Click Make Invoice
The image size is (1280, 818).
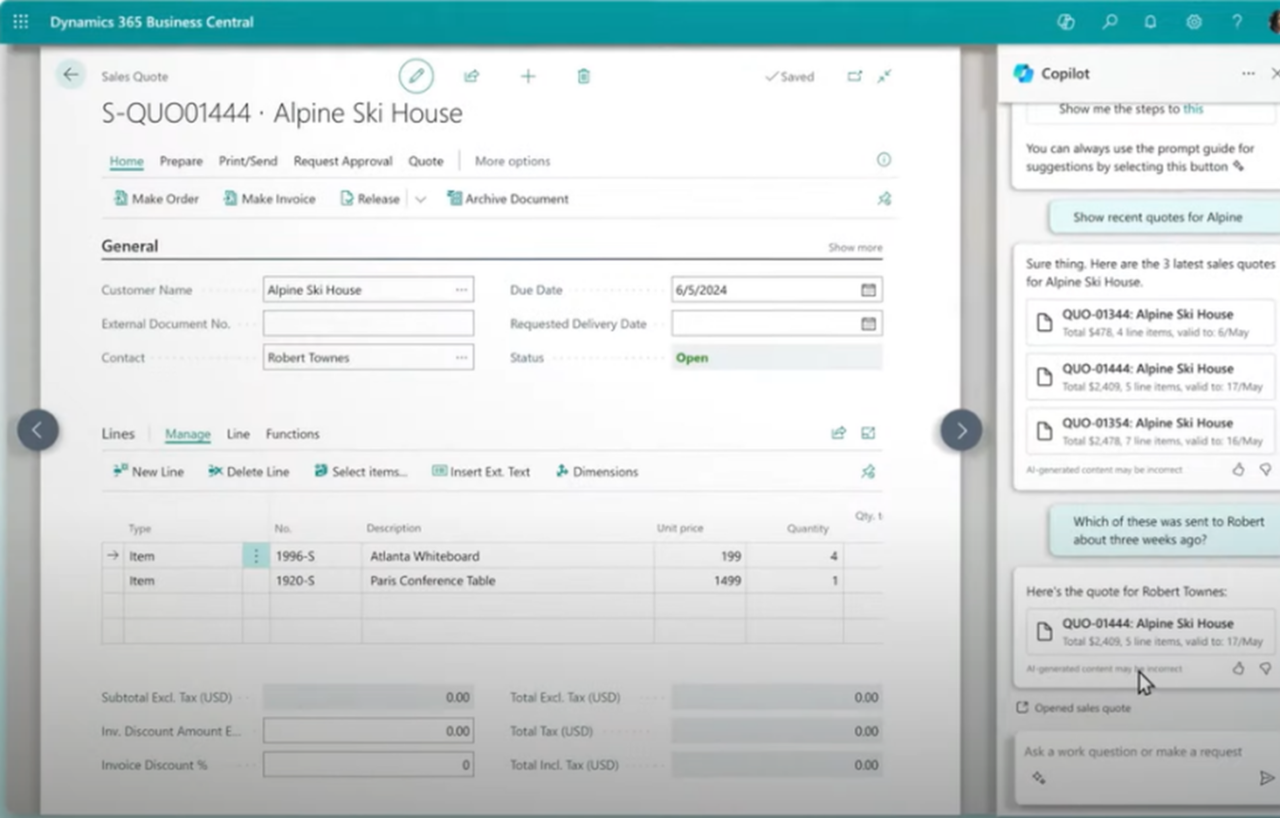coord(269,199)
